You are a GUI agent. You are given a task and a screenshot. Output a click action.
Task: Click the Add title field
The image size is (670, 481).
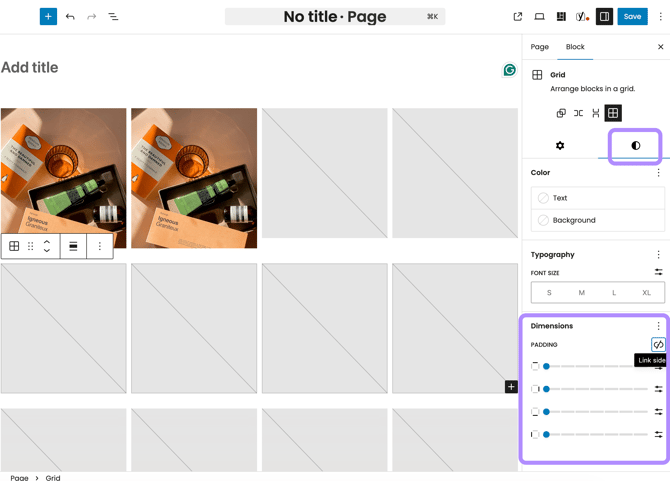[30, 68]
